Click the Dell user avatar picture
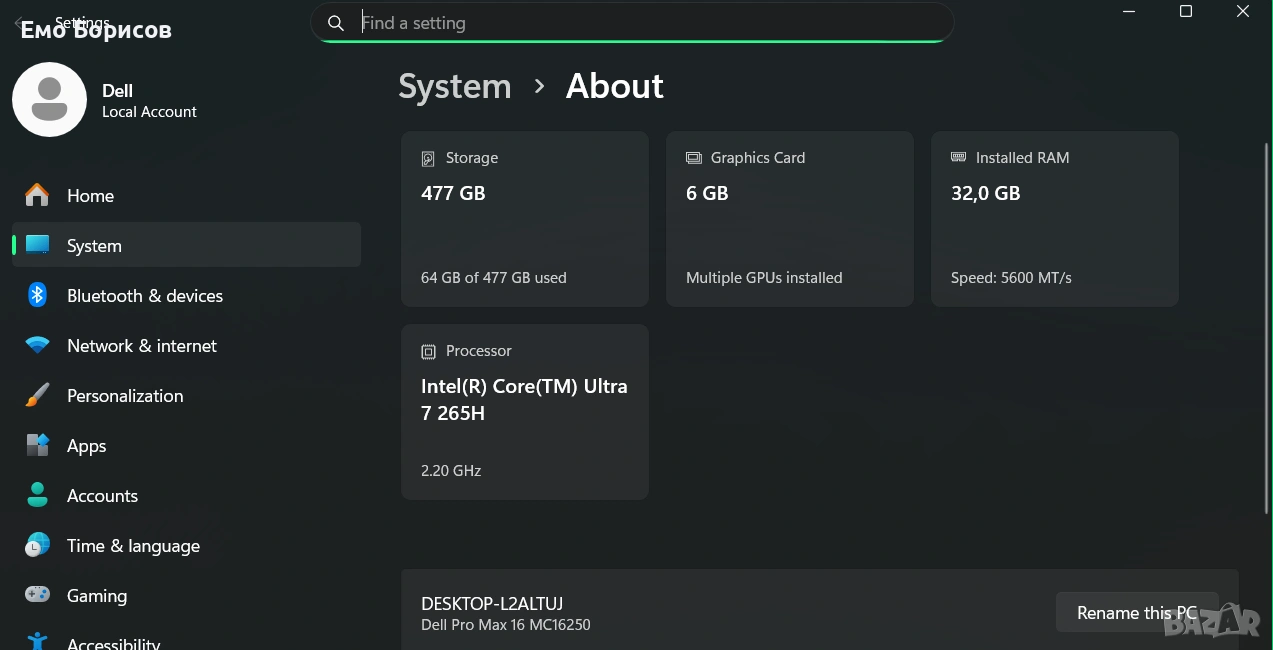Image resolution: width=1273 pixels, height=650 pixels. pyautogui.click(x=49, y=100)
